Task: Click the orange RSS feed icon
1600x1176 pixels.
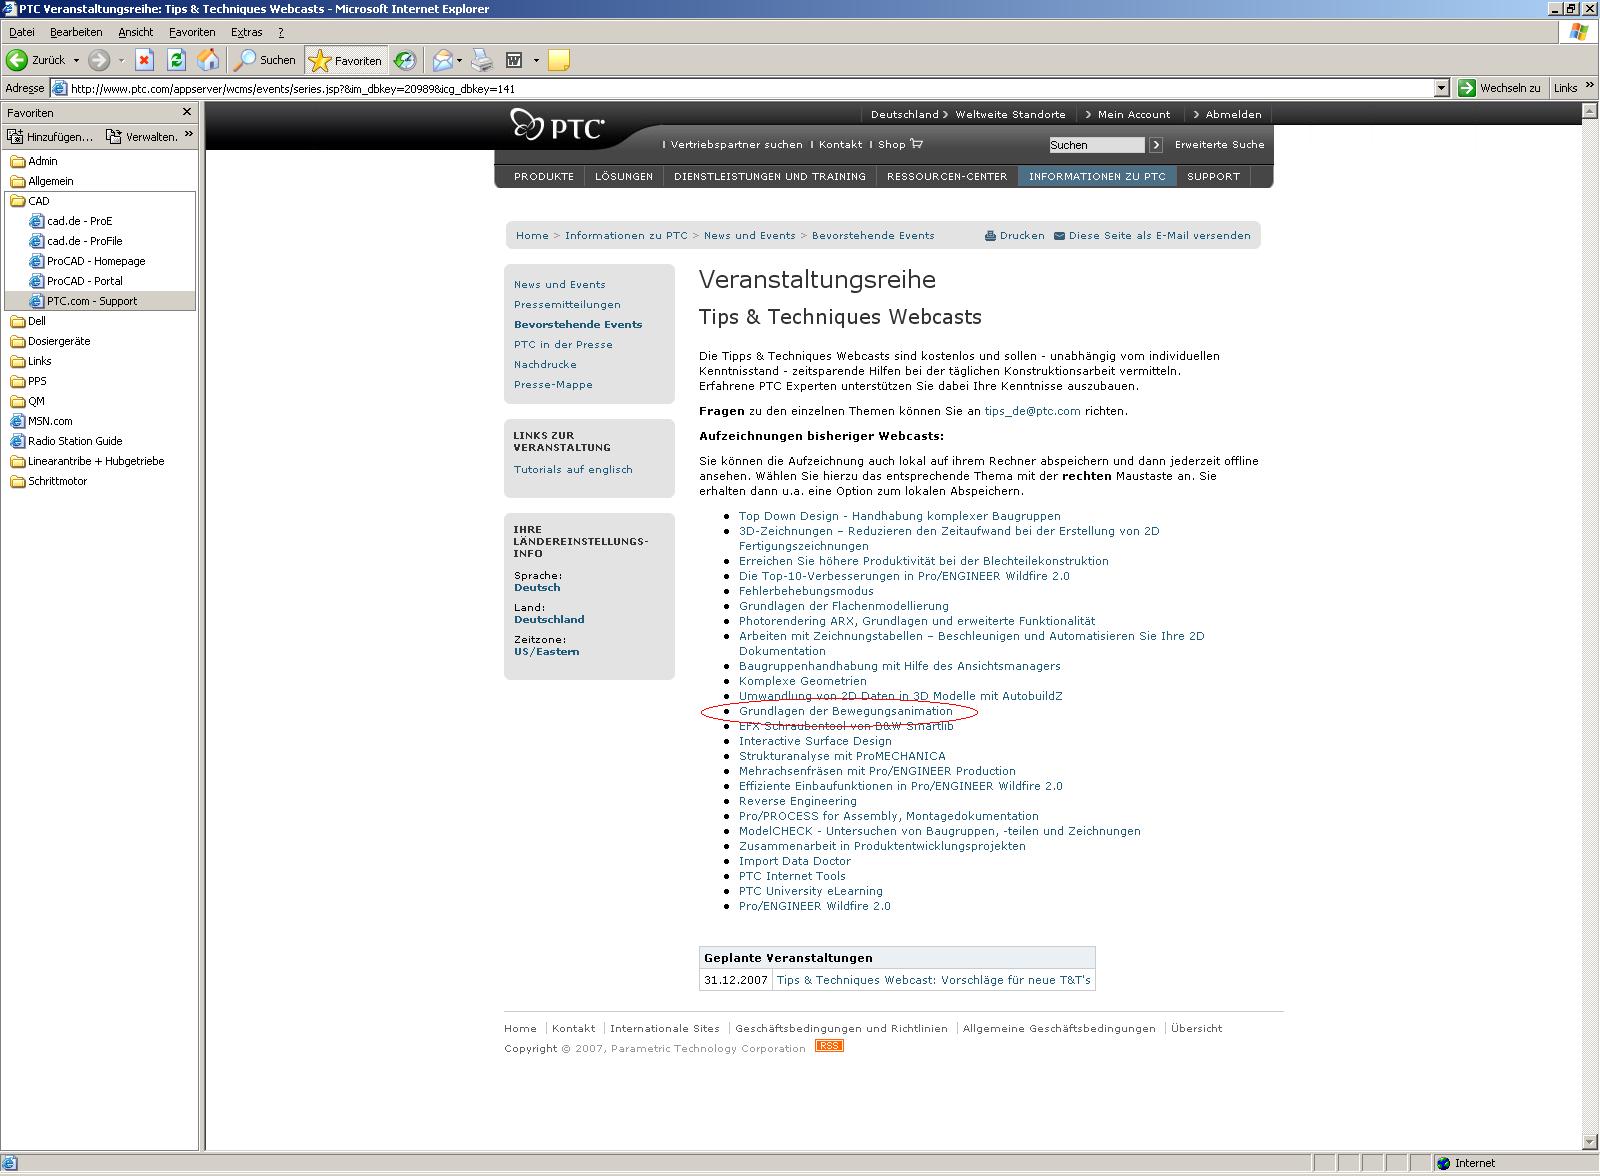Action: pos(829,1046)
